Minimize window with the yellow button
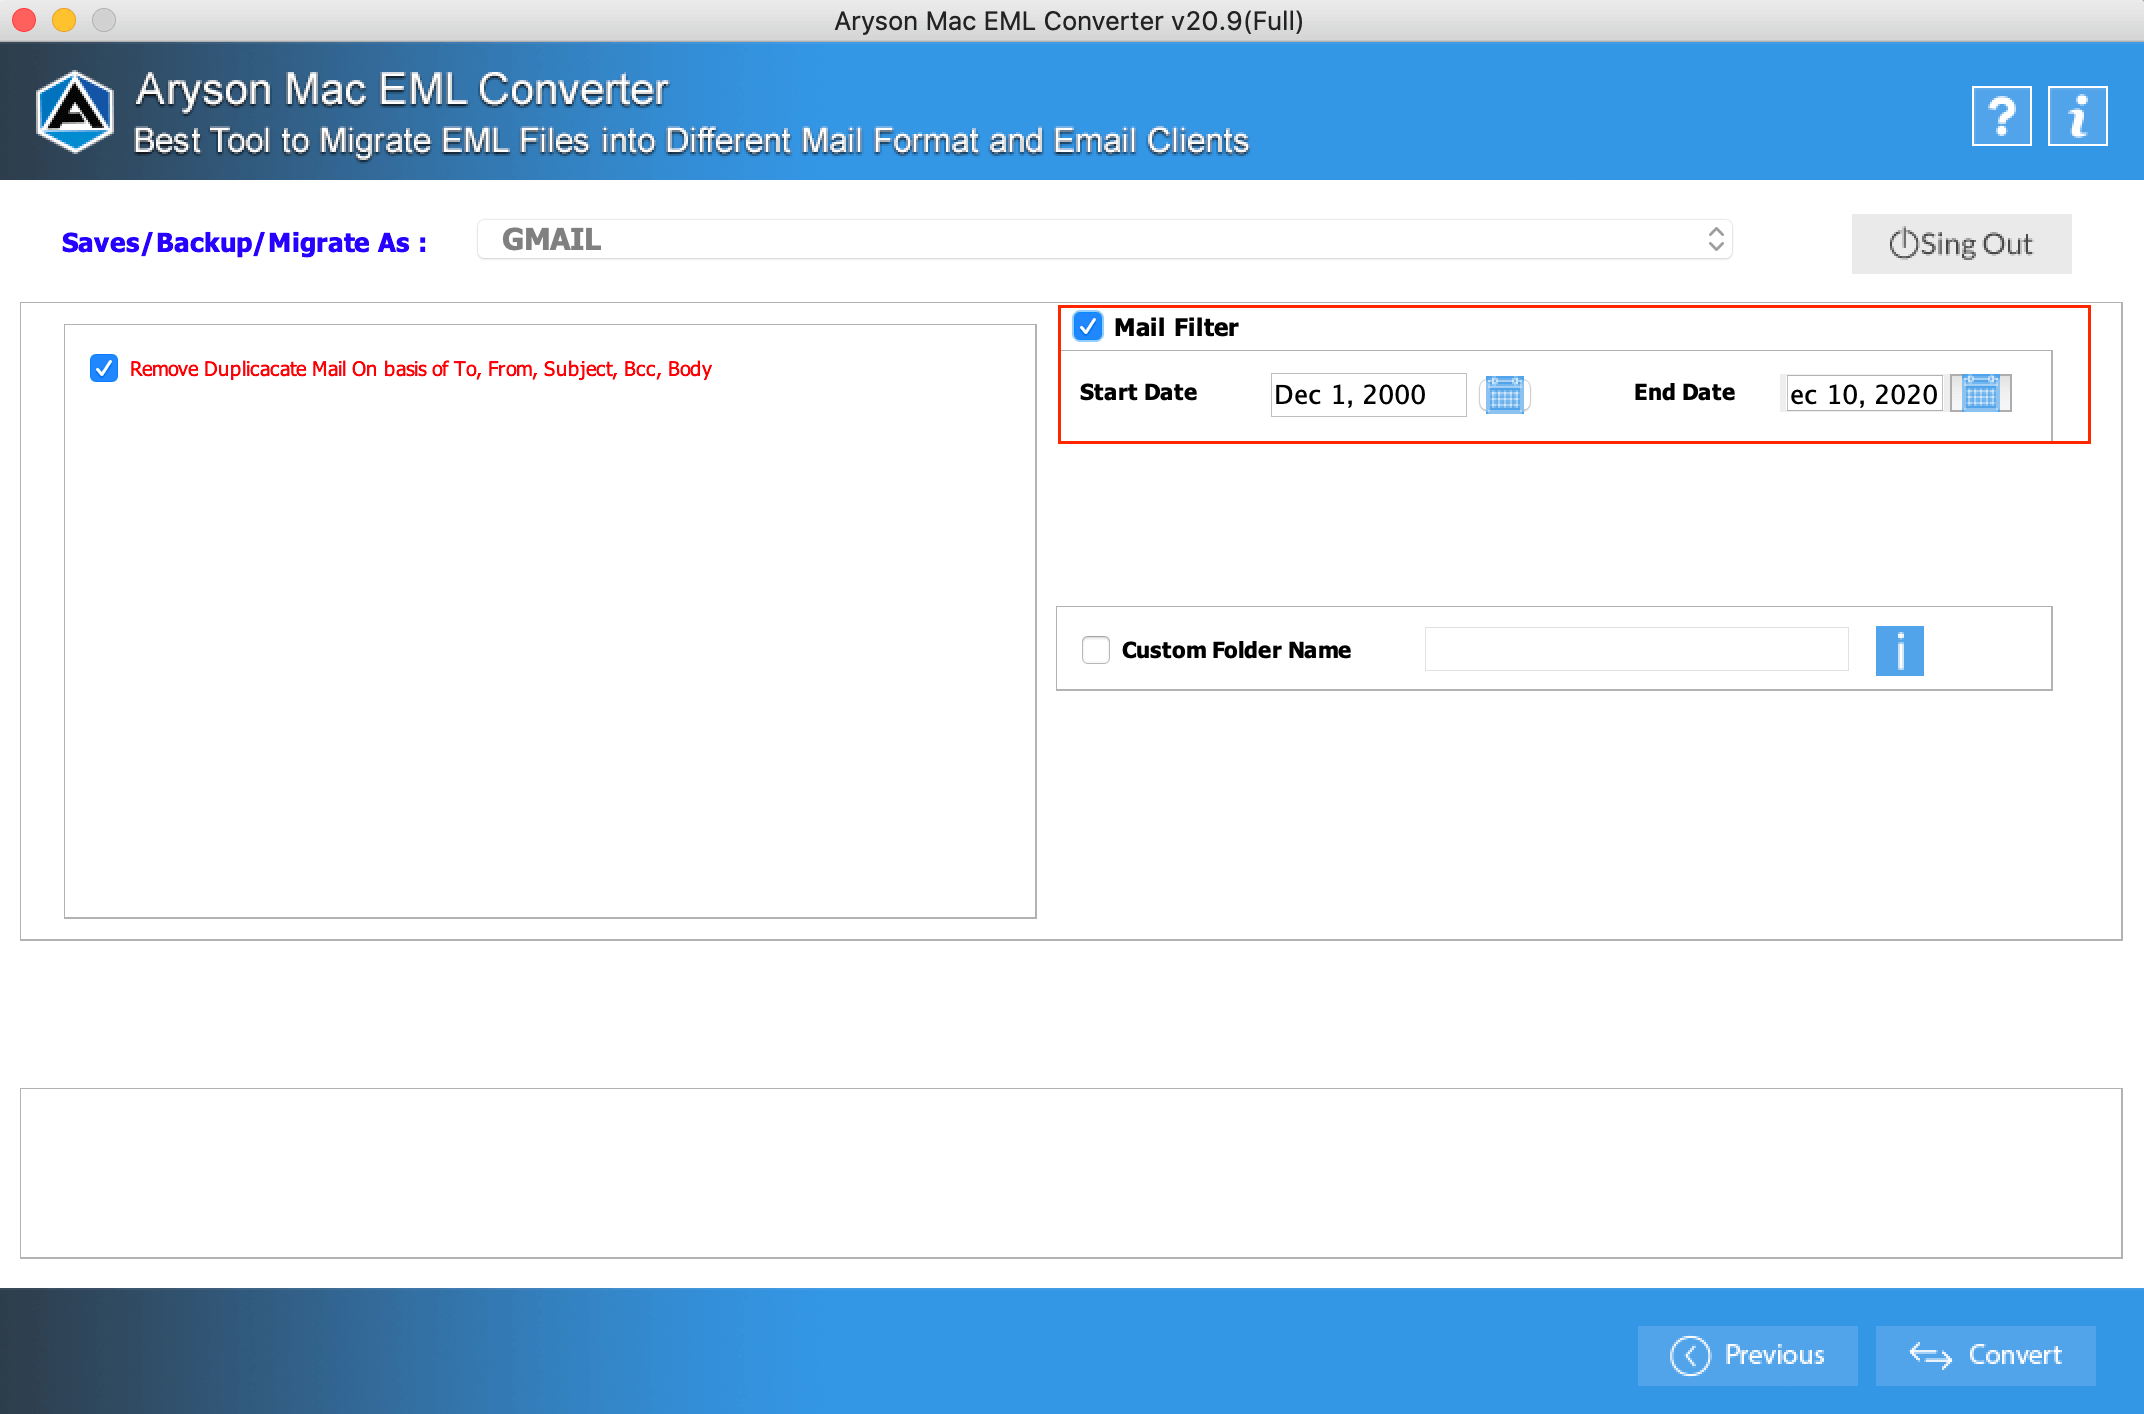 point(64,20)
